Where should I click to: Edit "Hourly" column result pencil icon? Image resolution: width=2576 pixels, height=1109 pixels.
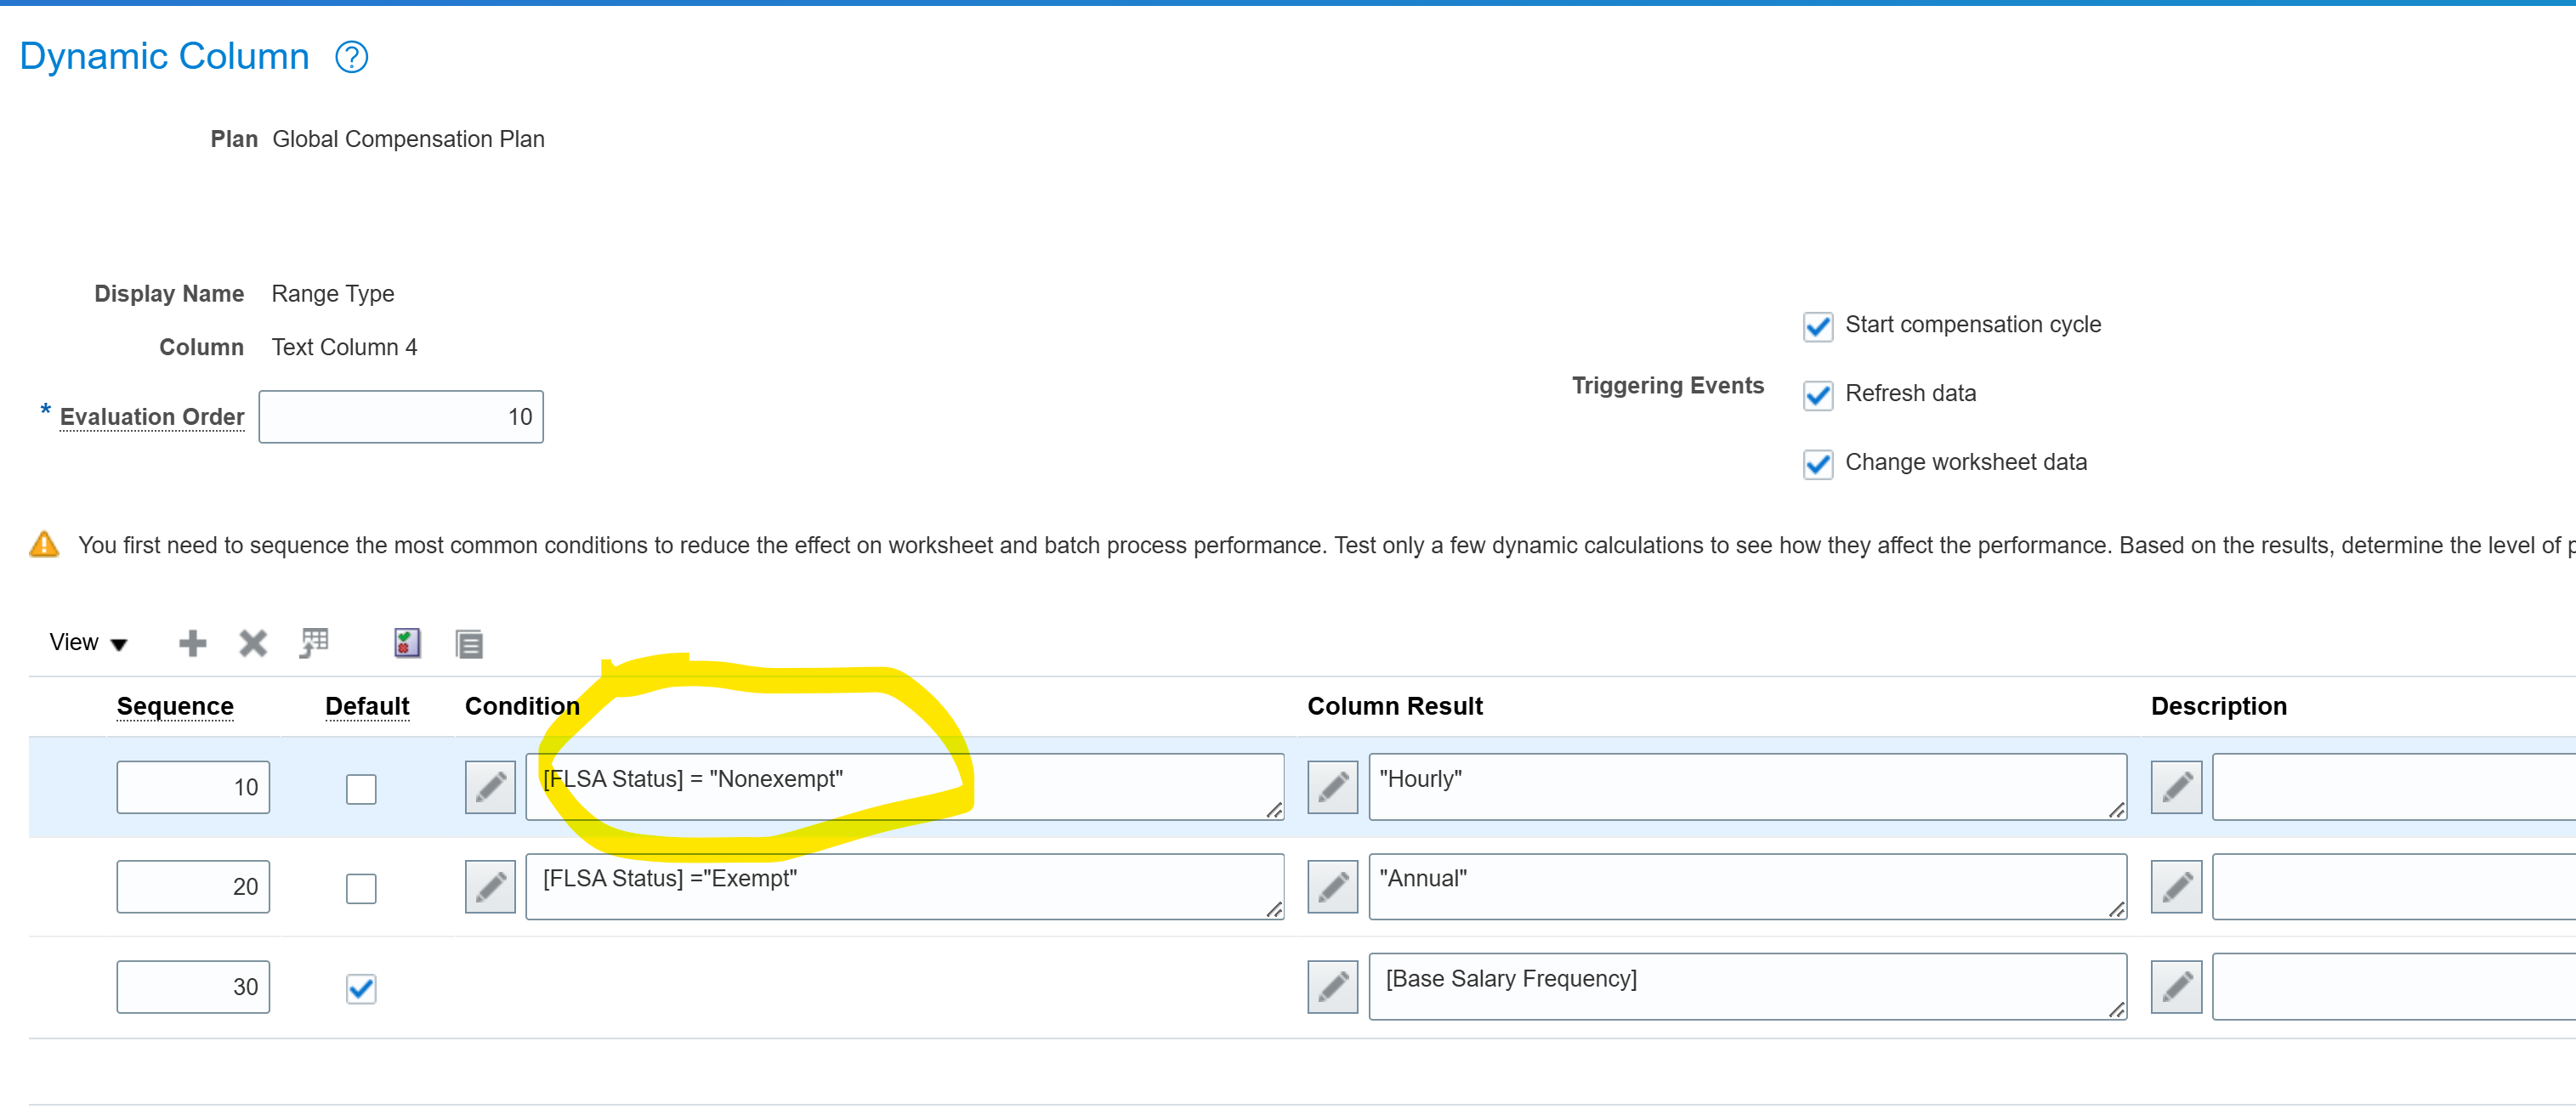pyautogui.click(x=1333, y=787)
